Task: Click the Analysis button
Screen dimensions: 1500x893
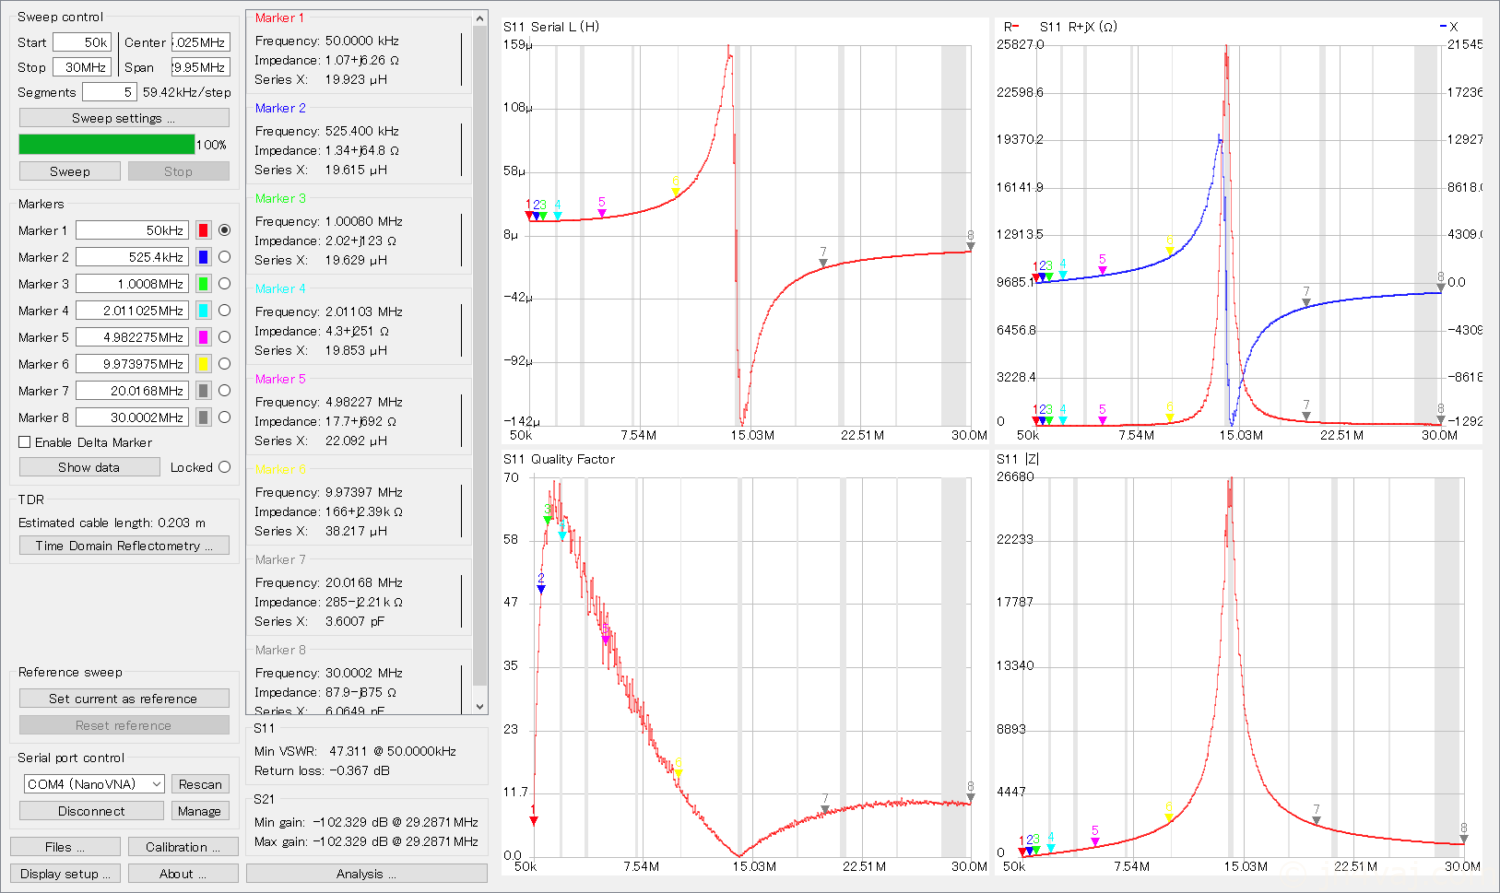Action: pyautogui.click(x=366, y=874)
